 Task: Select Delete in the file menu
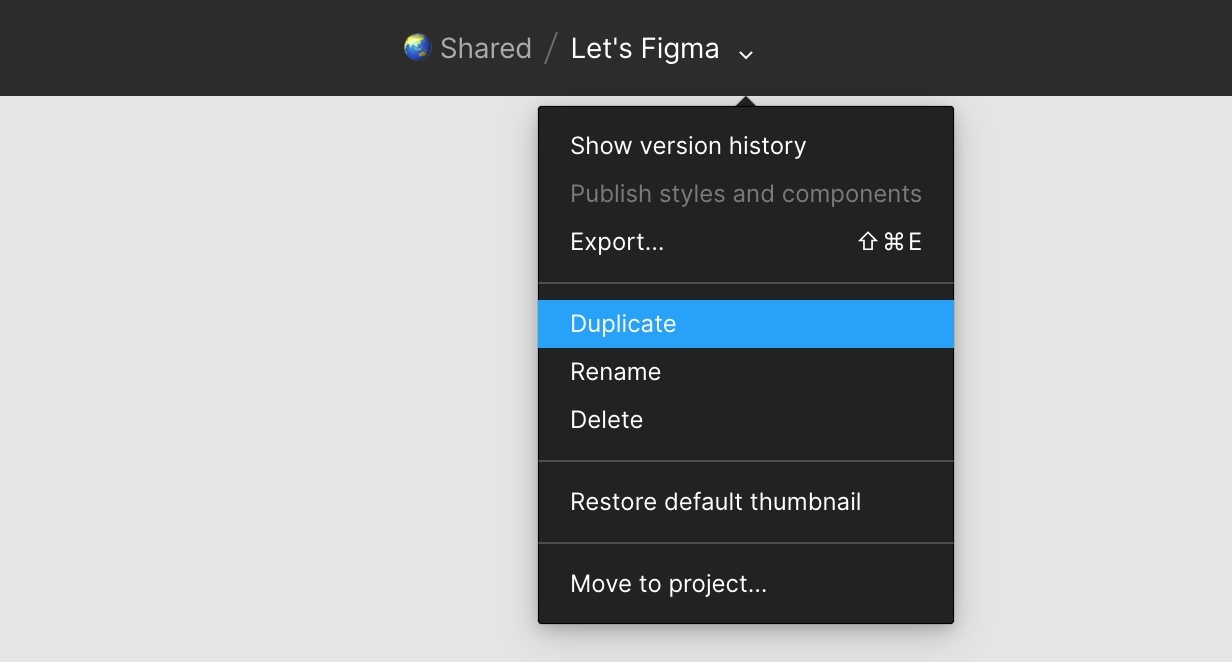click(606, 420)
